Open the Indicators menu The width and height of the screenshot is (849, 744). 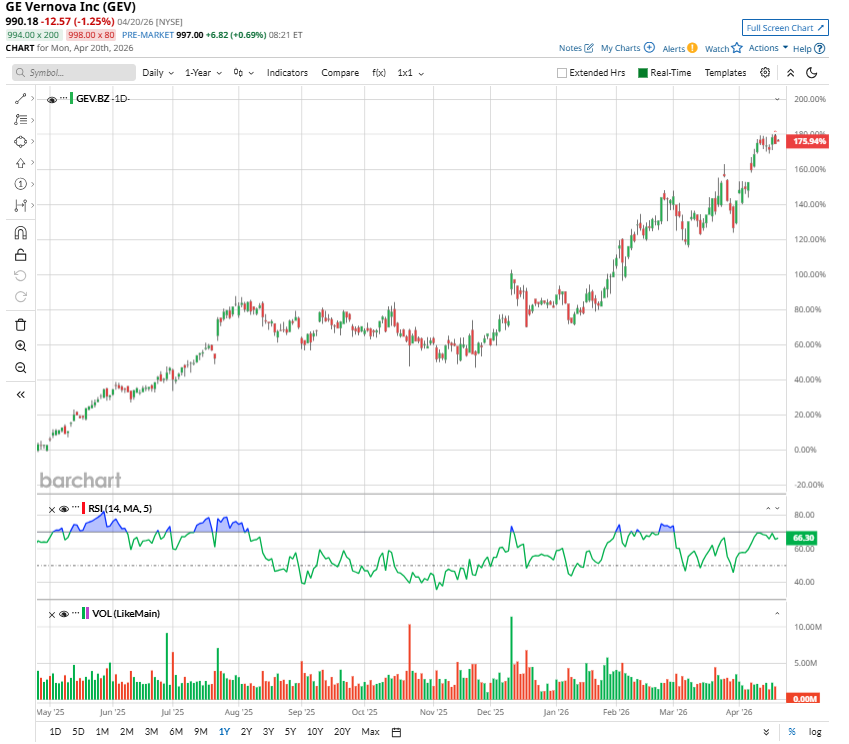(287, 73)
